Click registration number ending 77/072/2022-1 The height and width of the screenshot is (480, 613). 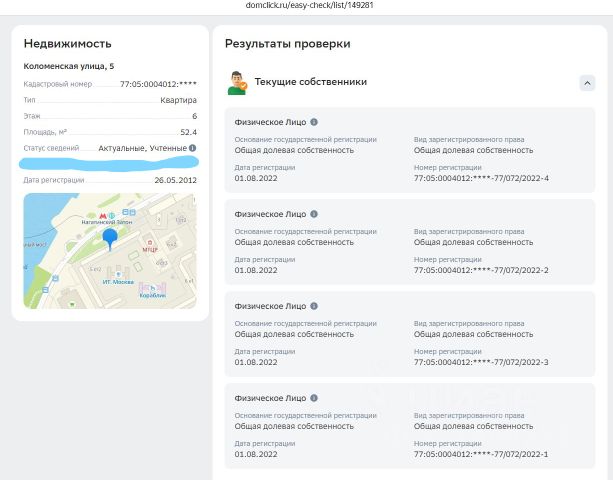pyautogui.click(x=481, y=455)
